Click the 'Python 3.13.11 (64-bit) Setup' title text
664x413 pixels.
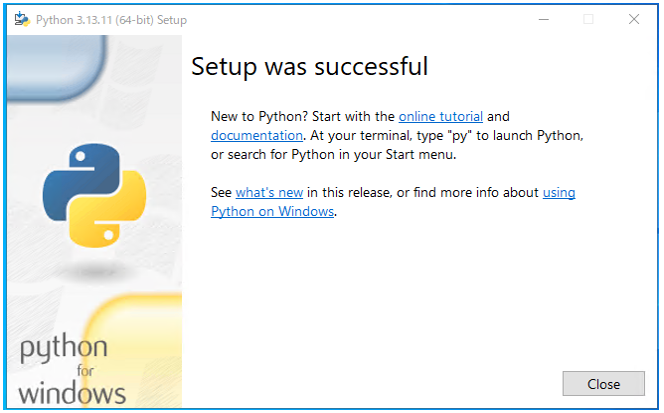click(x=111, y=20)
